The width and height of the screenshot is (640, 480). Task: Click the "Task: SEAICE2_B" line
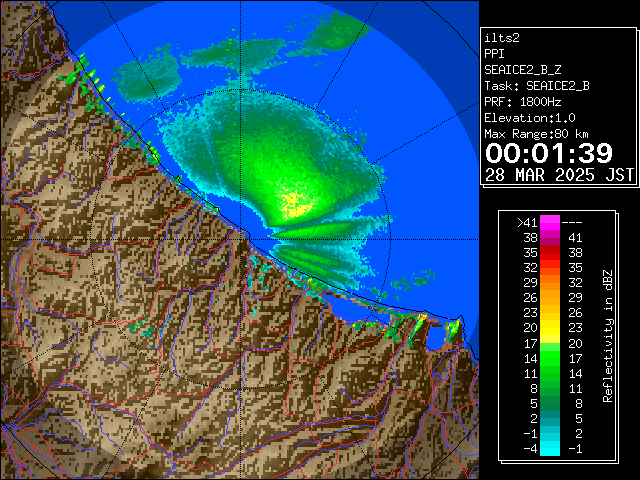click(537, 86)
